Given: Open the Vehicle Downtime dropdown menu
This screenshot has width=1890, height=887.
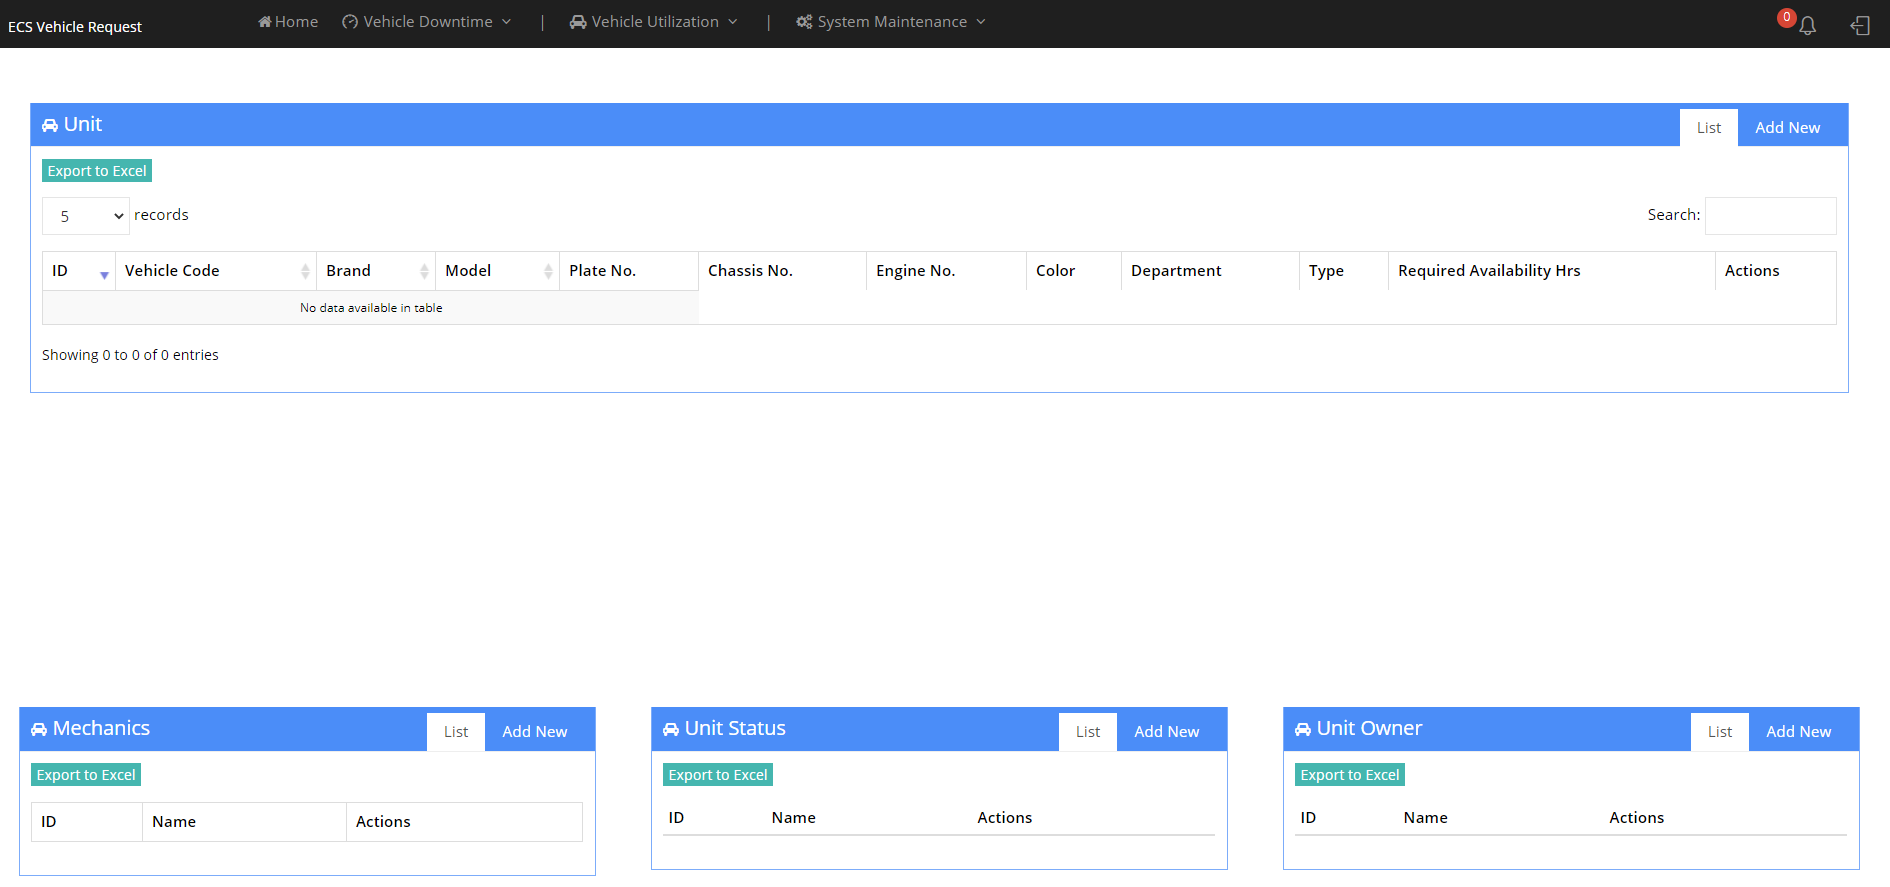Looking at the screenshot, I should (427, 22).
